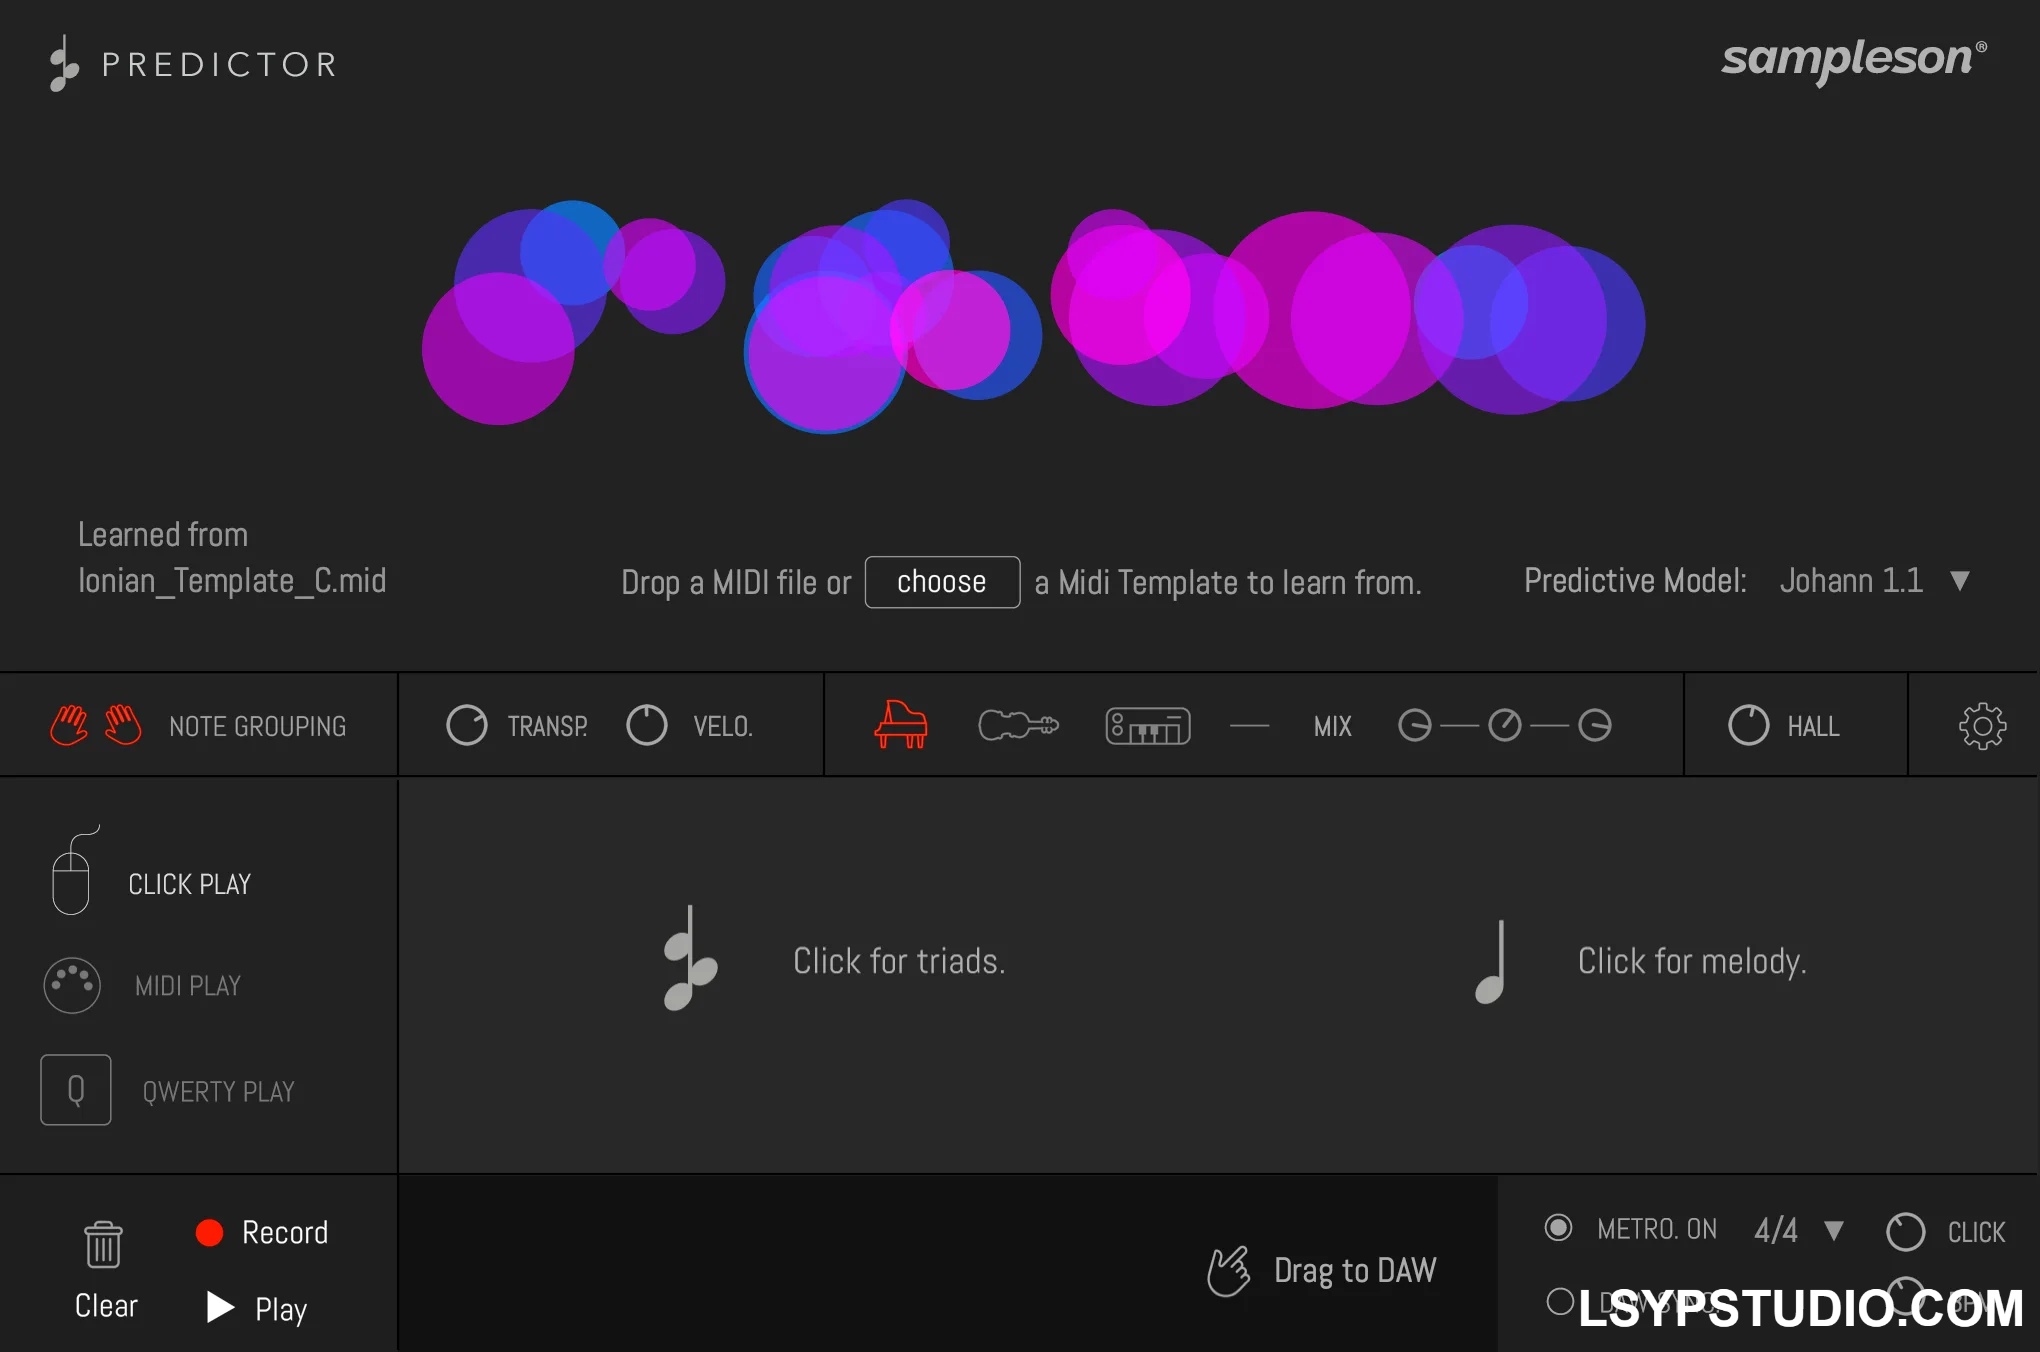2040x1352 pixels.
Task: Select the violin strings instrument icon
Action: pos(1018,724)
